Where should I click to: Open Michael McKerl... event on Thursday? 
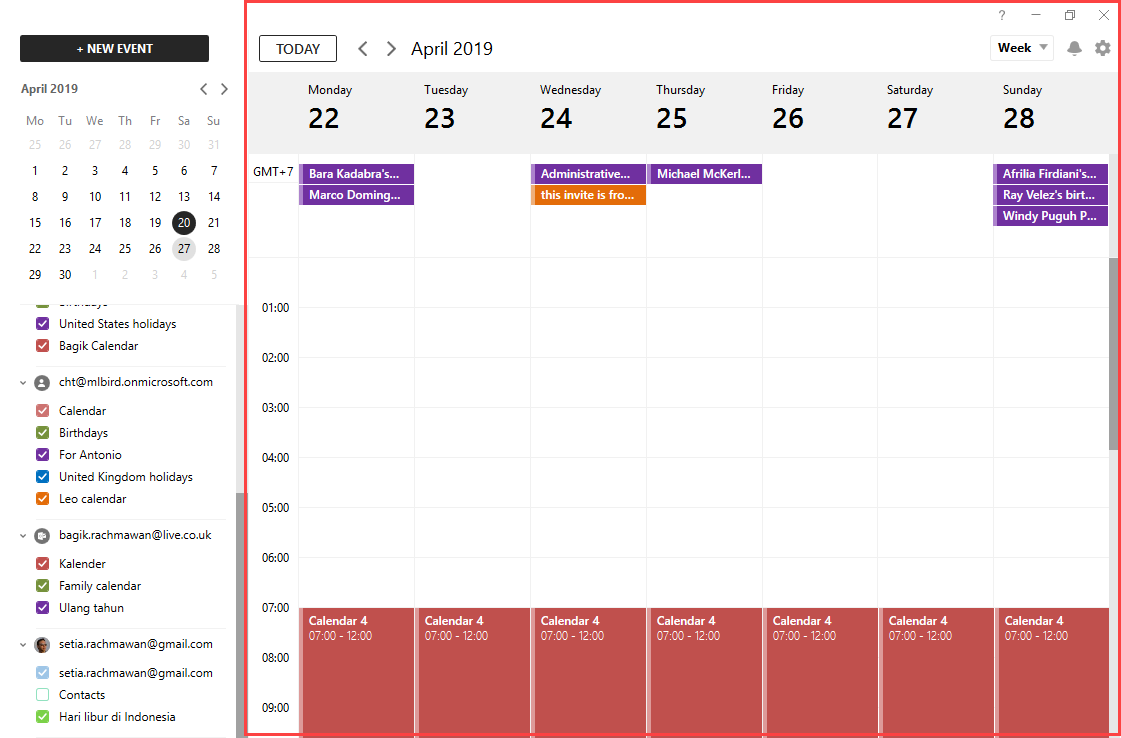(x=705, y=174)
